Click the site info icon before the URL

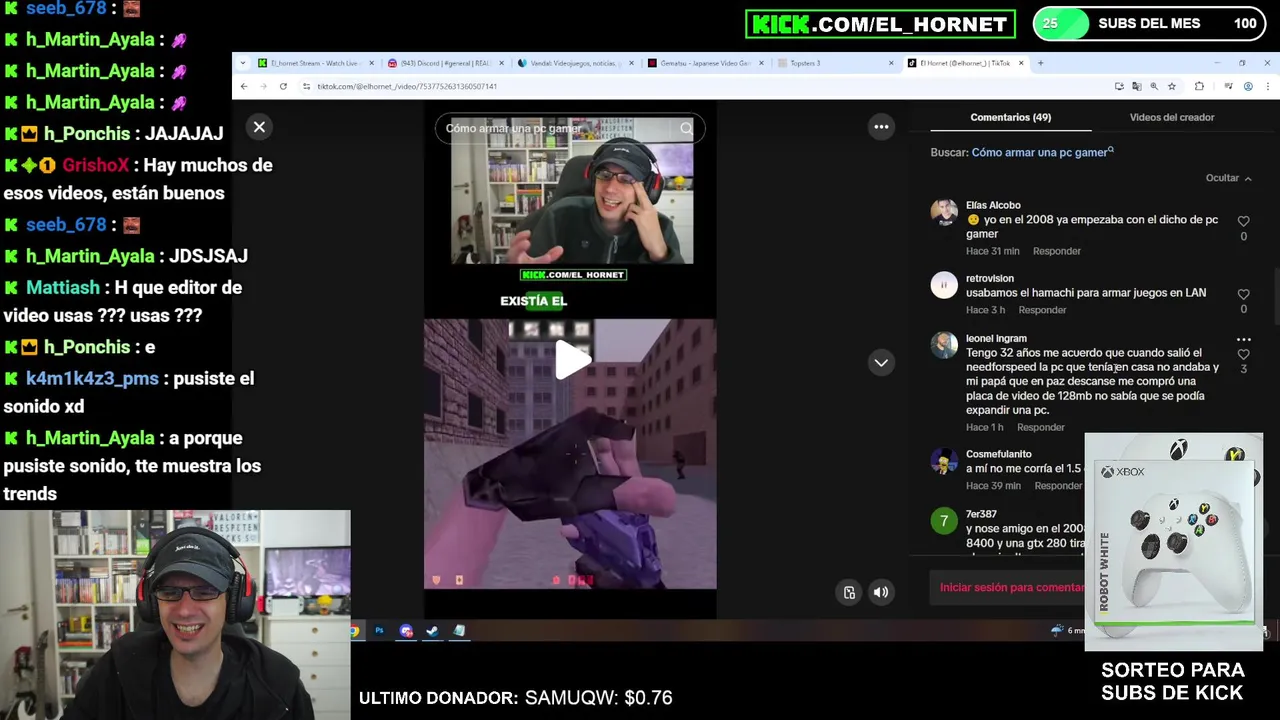306,87
